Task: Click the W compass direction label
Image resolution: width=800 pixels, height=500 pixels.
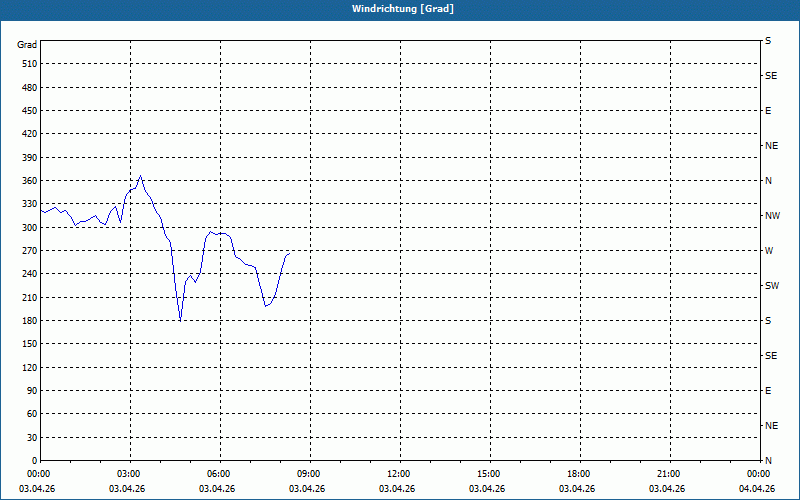Action: pos(769,251)
